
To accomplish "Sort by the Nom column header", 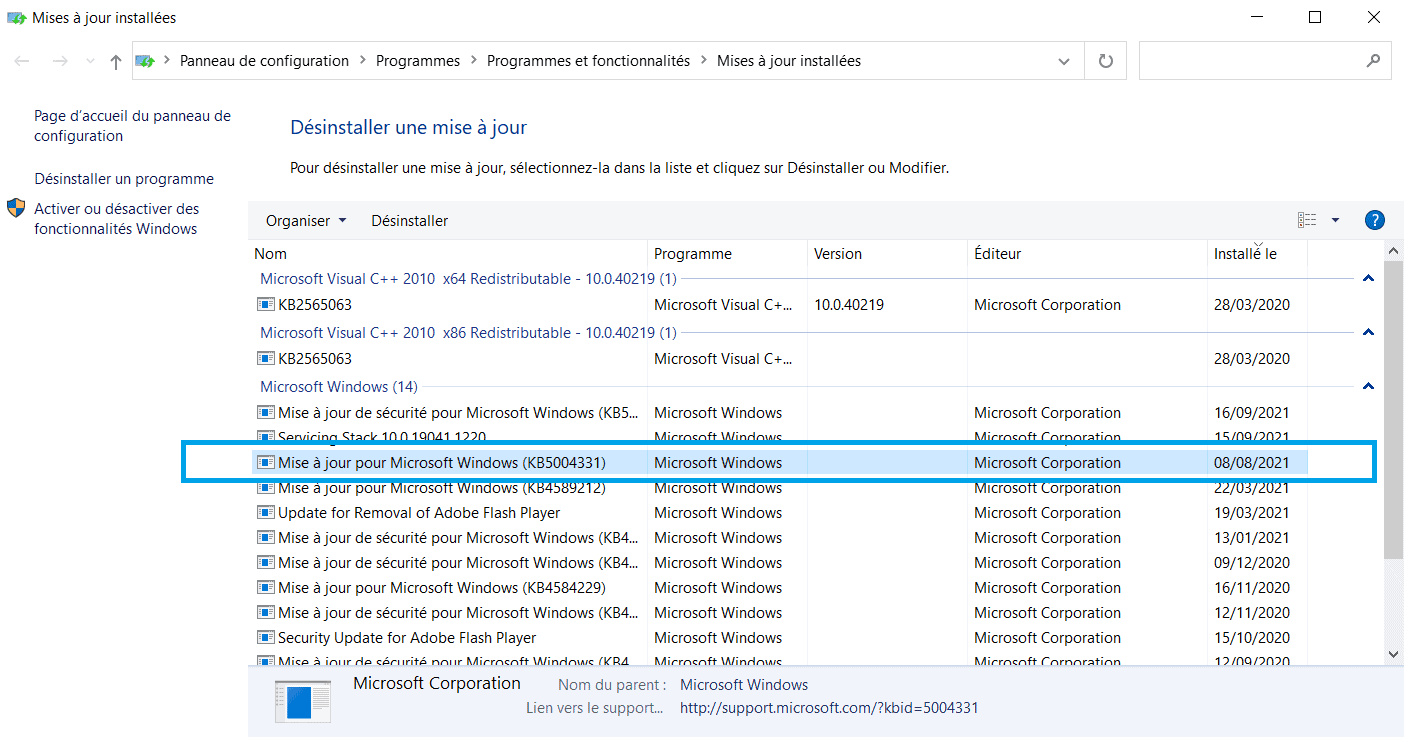I will click(x=447, y=254).
